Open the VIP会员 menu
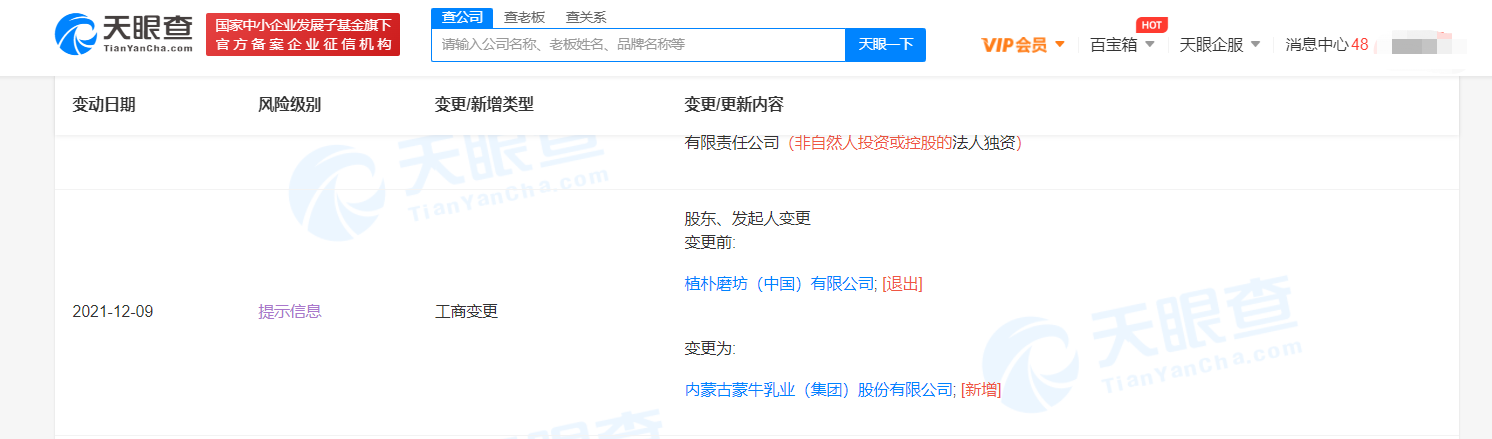 pos(1023,45)
